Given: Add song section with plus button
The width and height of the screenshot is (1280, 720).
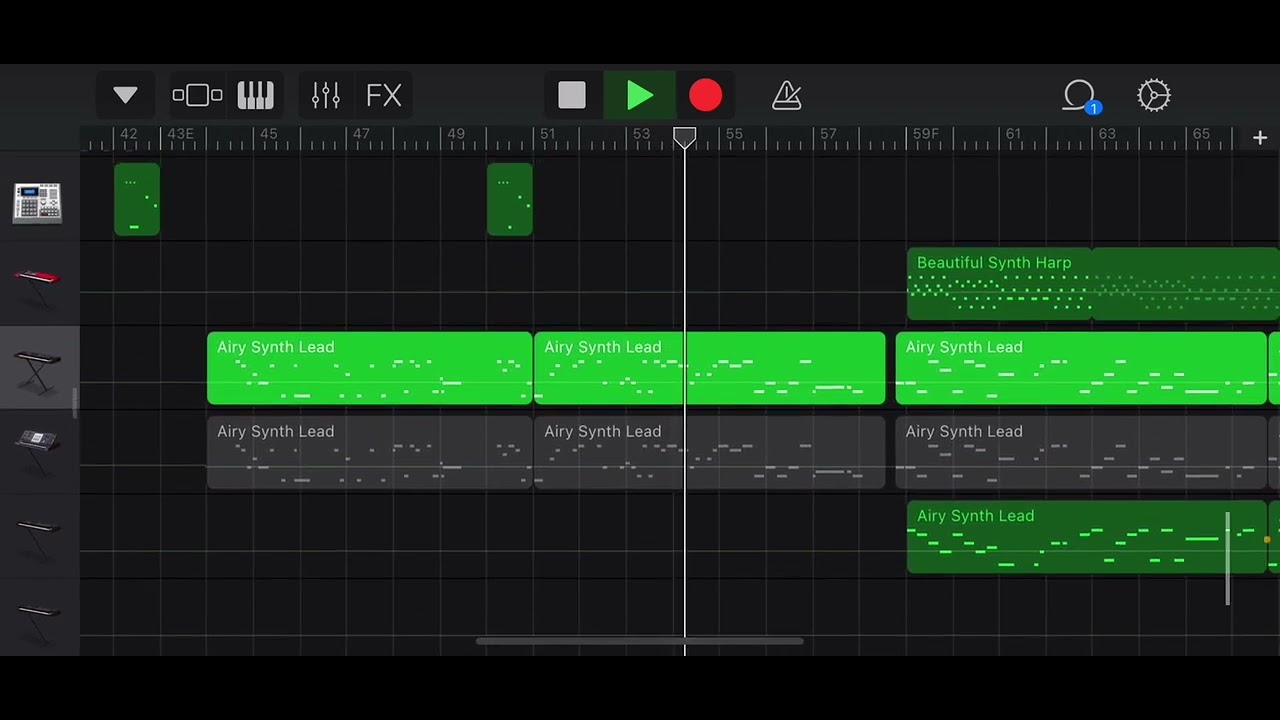Looking at the screenshot, I should click(1260, 138).
